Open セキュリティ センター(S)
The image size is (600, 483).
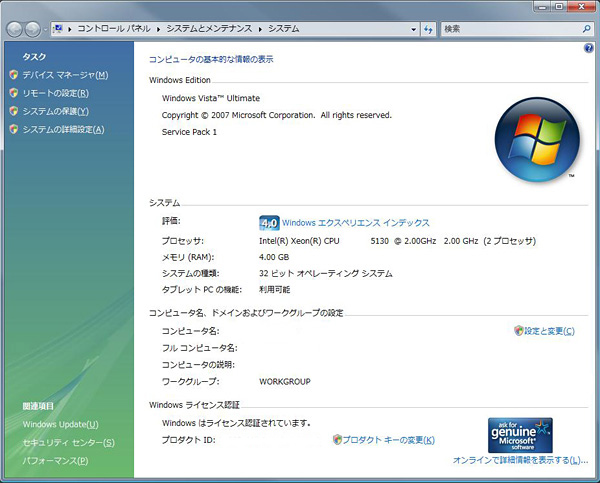[x=68, y=443]
